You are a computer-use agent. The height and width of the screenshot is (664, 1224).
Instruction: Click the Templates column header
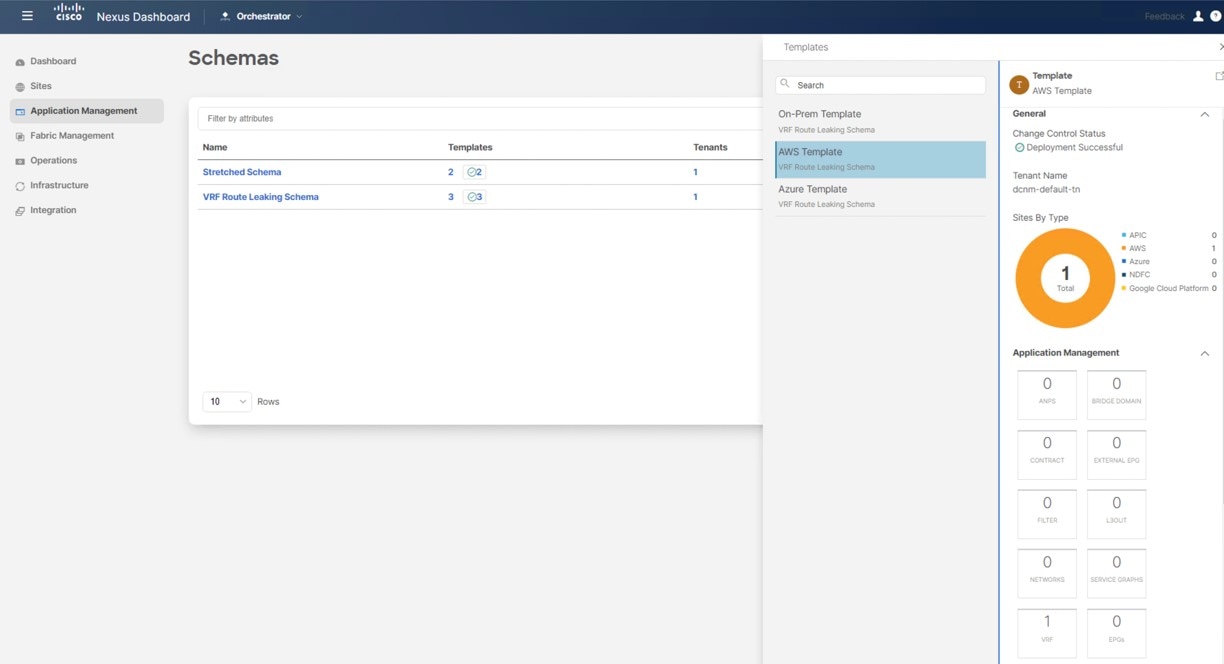470,147
